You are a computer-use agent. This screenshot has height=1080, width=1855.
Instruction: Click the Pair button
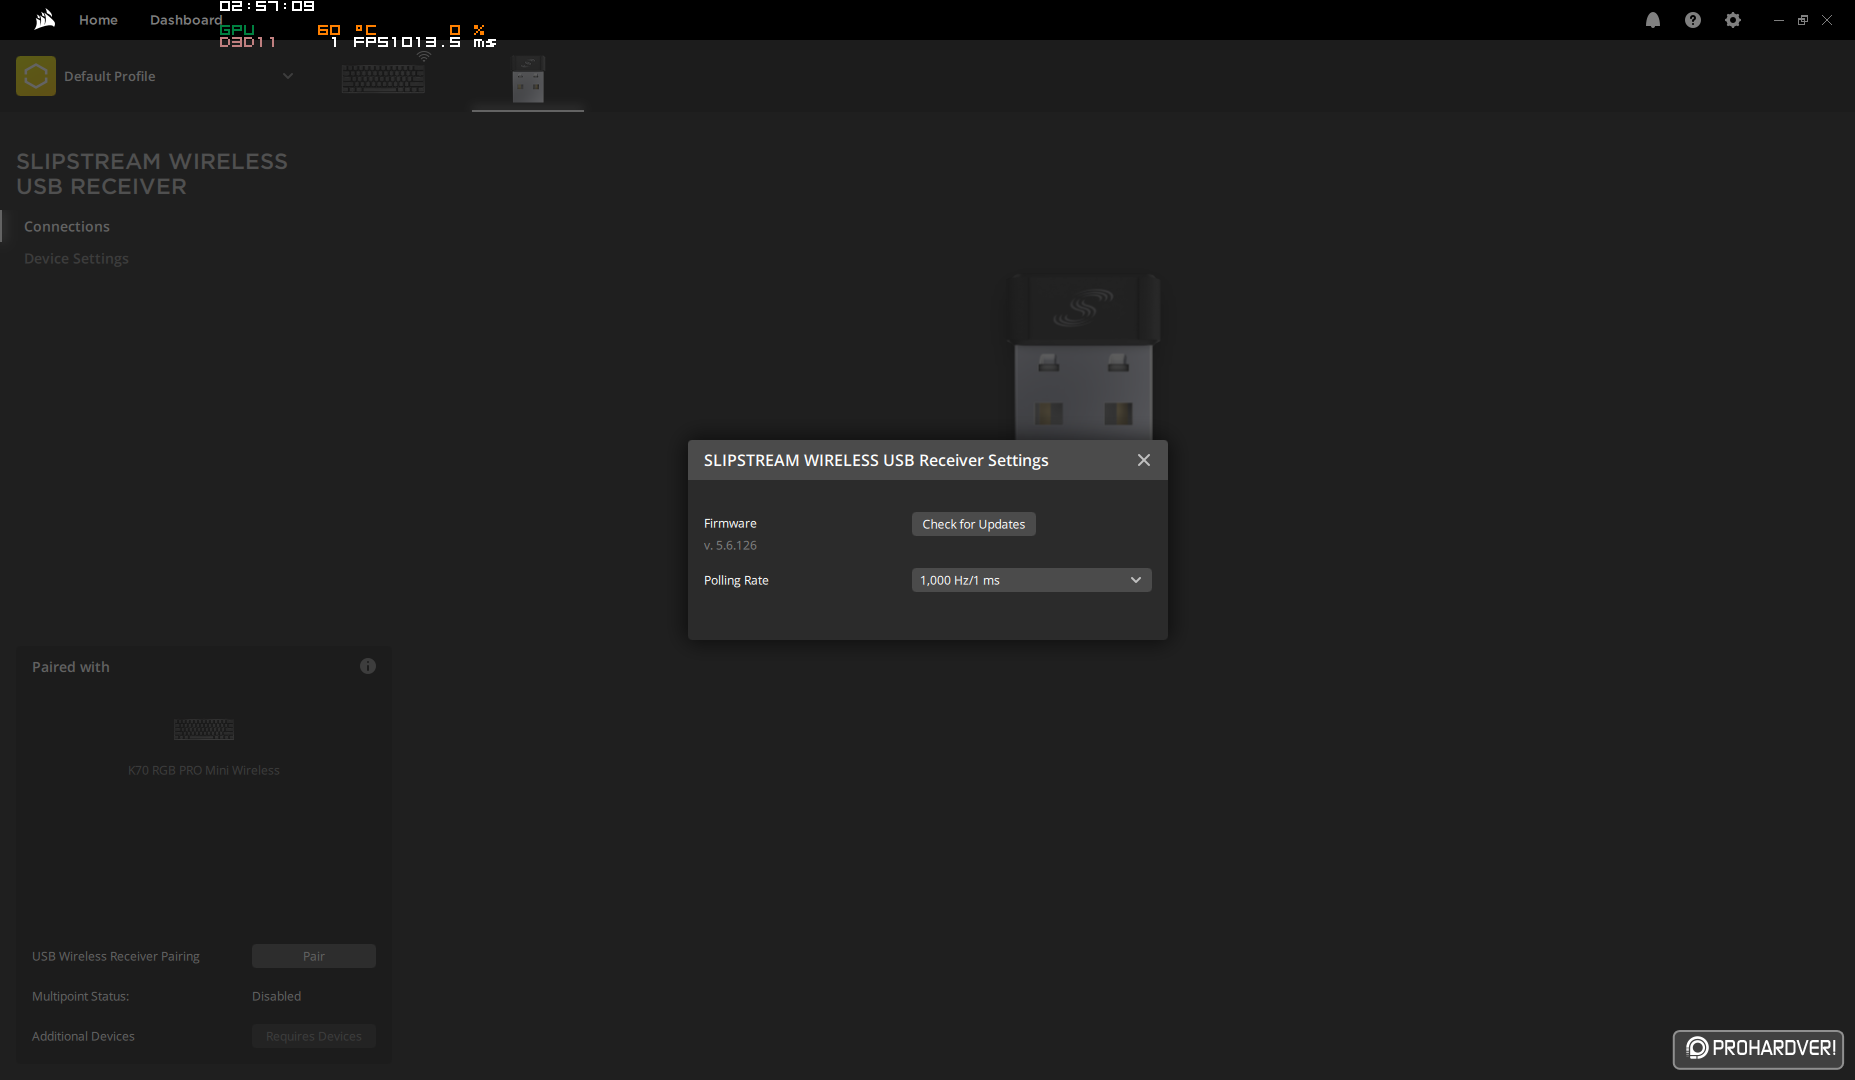pyautogui.click(x=314, y=956)
